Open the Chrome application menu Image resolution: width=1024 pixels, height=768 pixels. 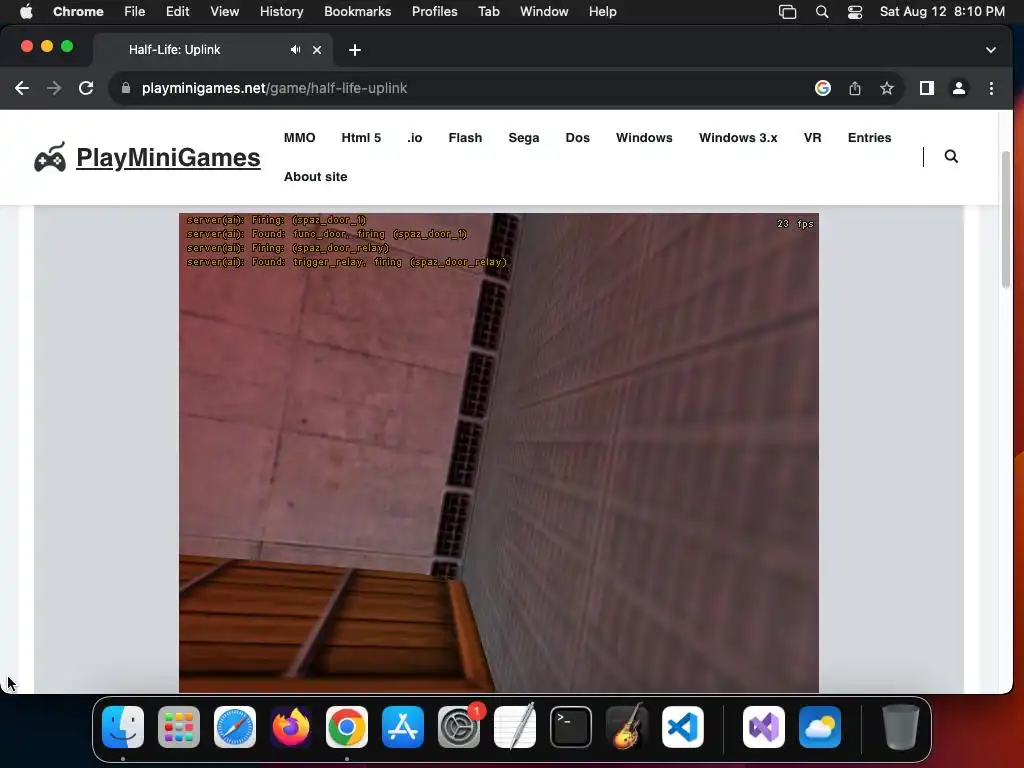pyautogui.click(x=78, y=12)
